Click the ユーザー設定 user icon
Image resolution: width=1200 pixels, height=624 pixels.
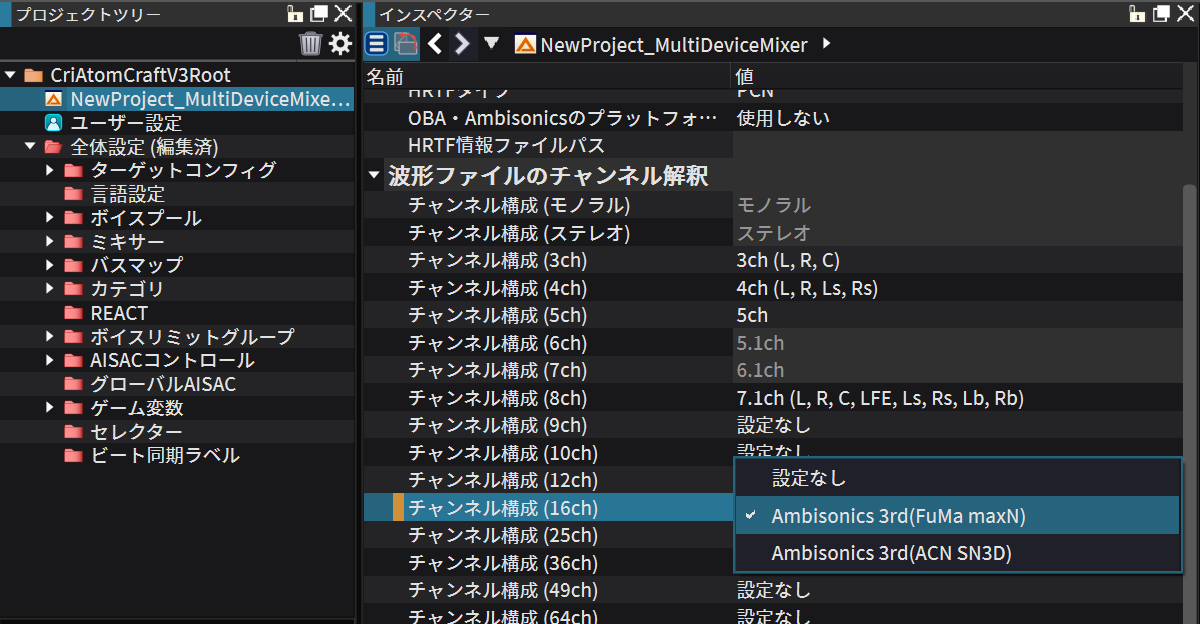pyautogui.click(x=54, y=123)
